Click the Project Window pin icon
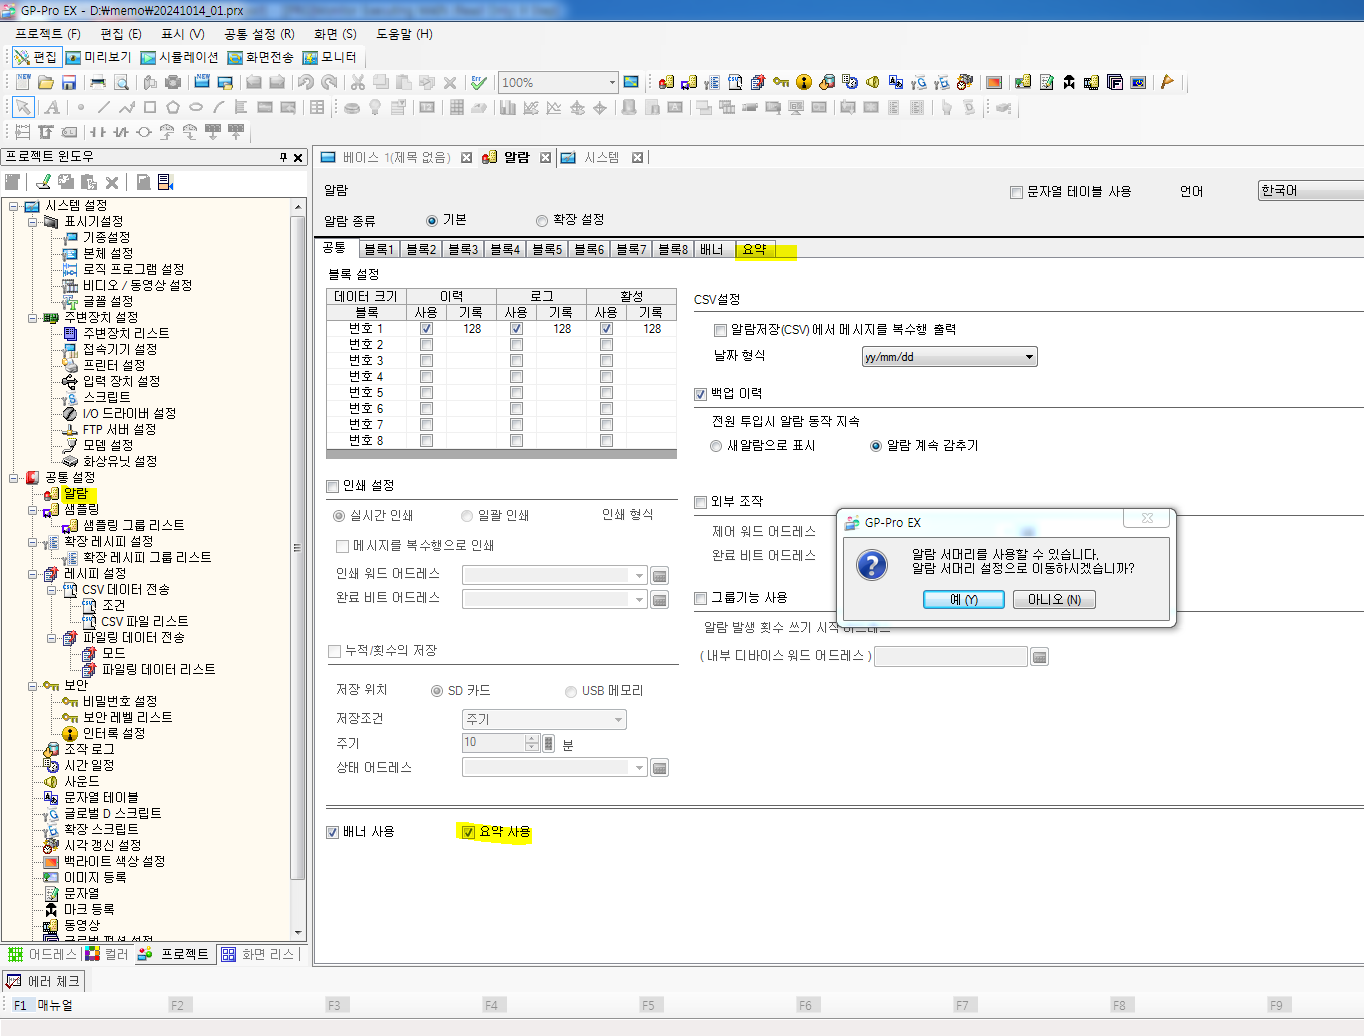 pyautogui.click(x=283, y=157)
